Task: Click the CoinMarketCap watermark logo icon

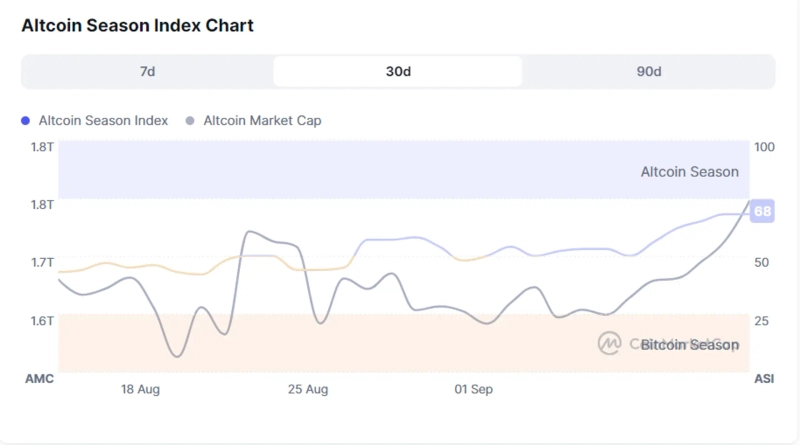Action: click(609, 344)
